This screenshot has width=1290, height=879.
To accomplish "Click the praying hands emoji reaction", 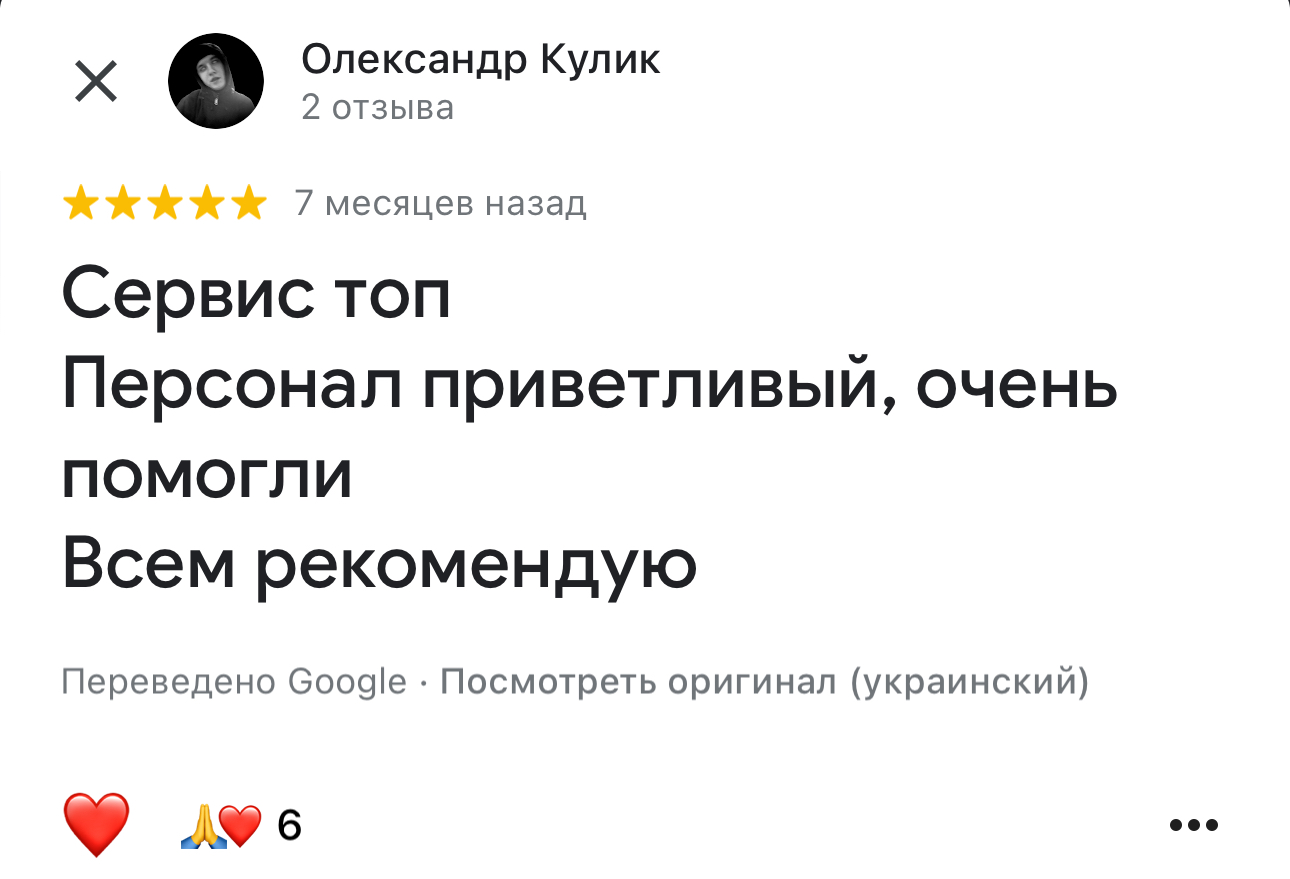I will (x=201, y=827).
